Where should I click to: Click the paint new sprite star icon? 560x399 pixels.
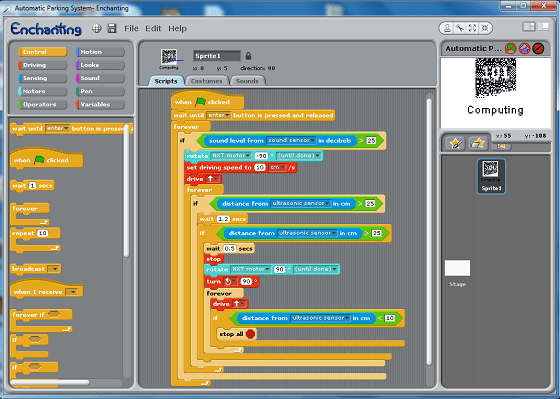[456, 144]
